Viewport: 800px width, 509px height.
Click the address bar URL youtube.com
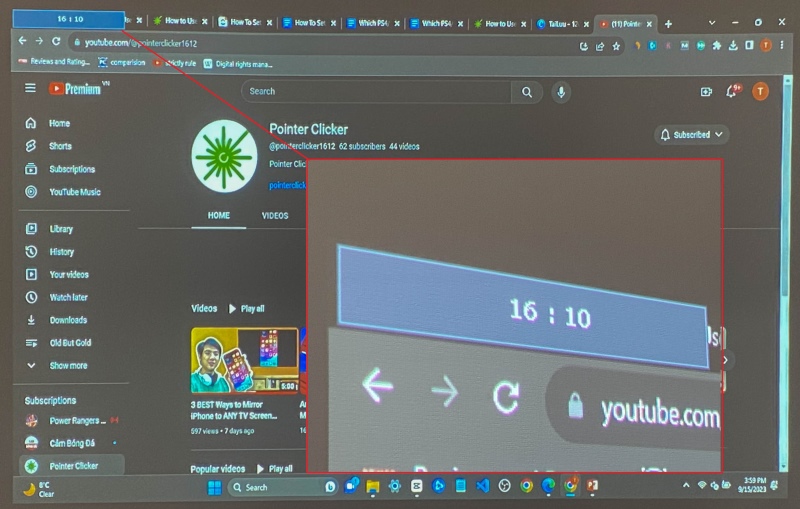tap(140, 43)
